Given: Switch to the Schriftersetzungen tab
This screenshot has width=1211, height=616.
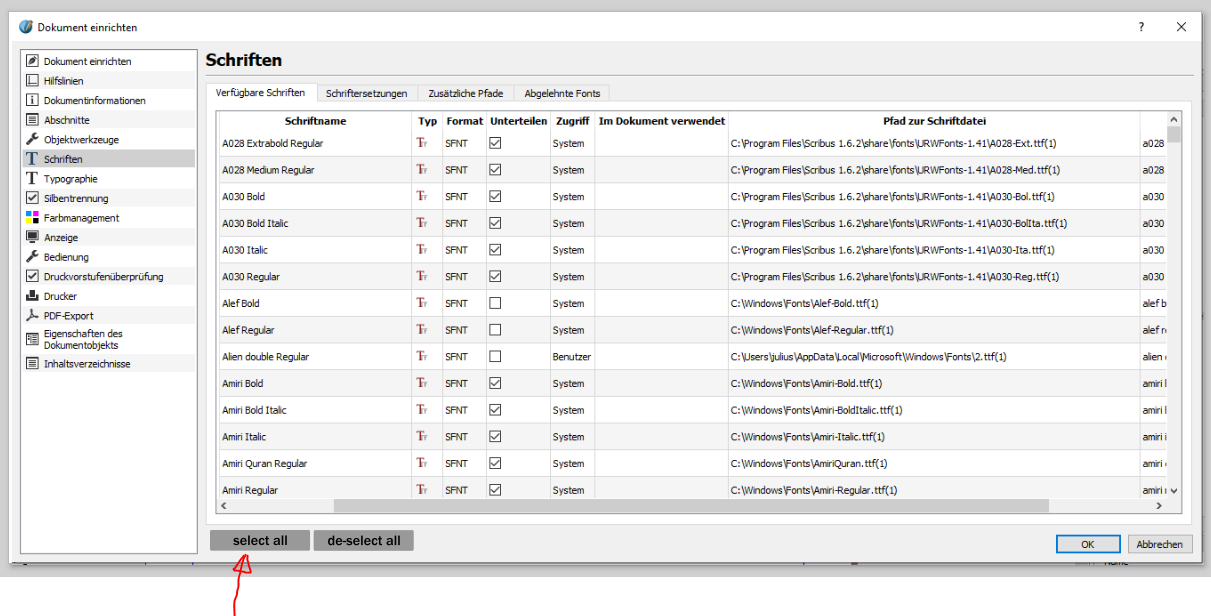Looking at the screenshot, I should click(366, 93).
